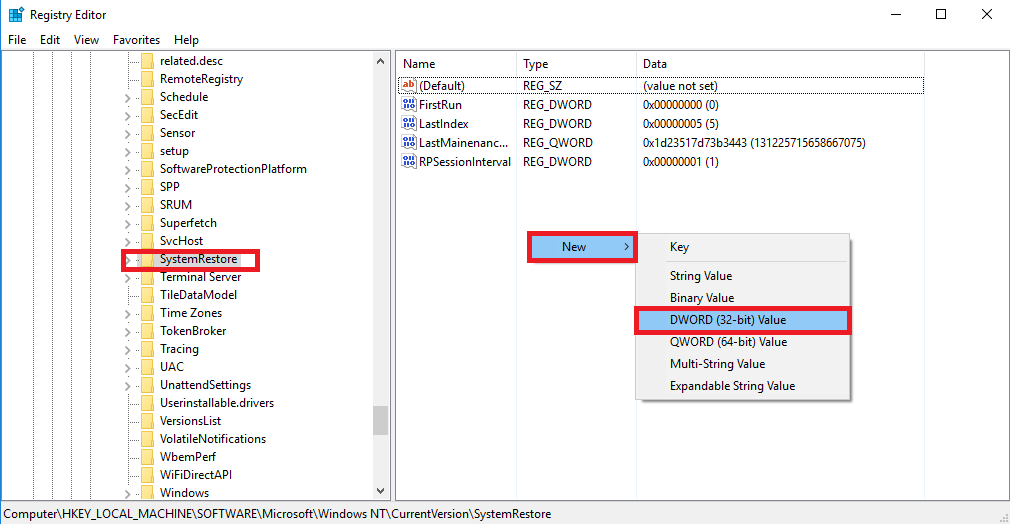Open the File menu
Screen dimensions: 1010x524
(17, 40)
